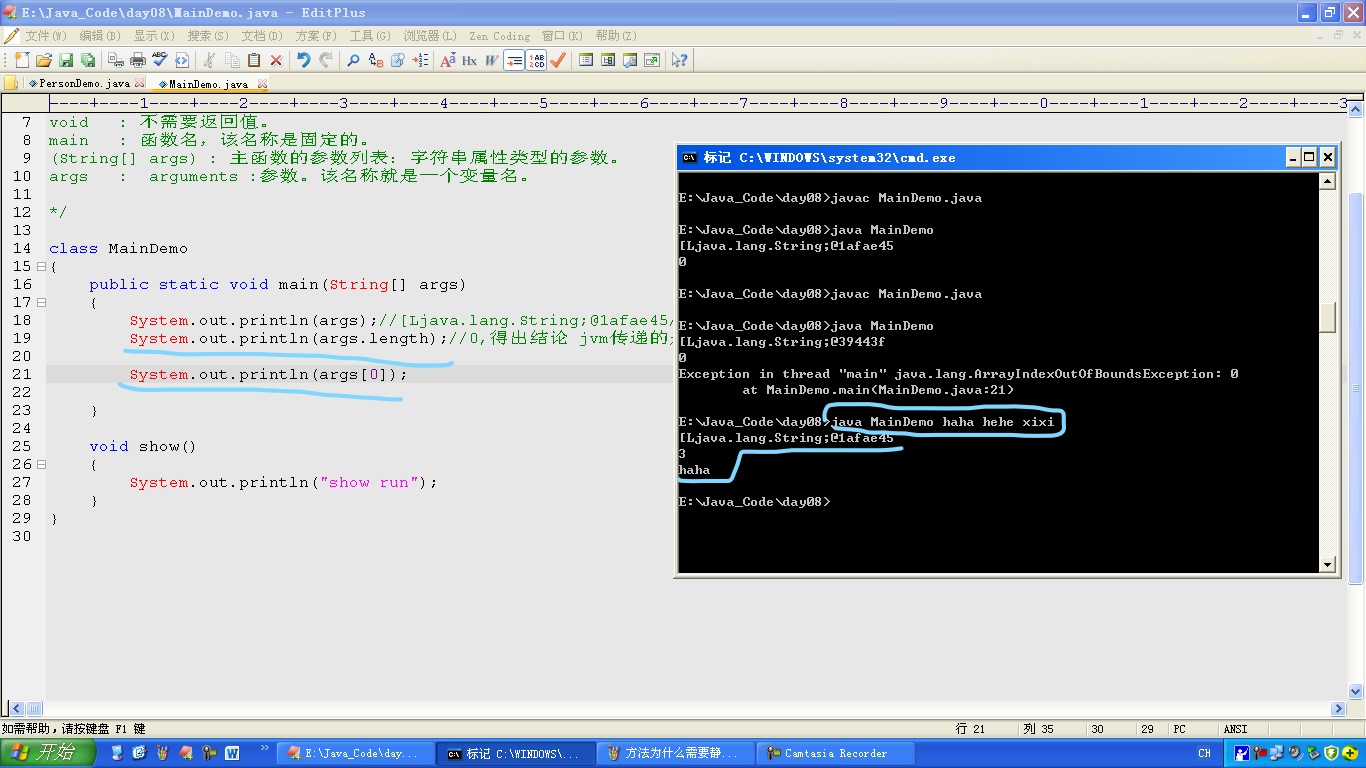The height and width of the screenshot is (768, 1366).
Task: Click the Replace icon in toolbar
Action: pos(376,60)
